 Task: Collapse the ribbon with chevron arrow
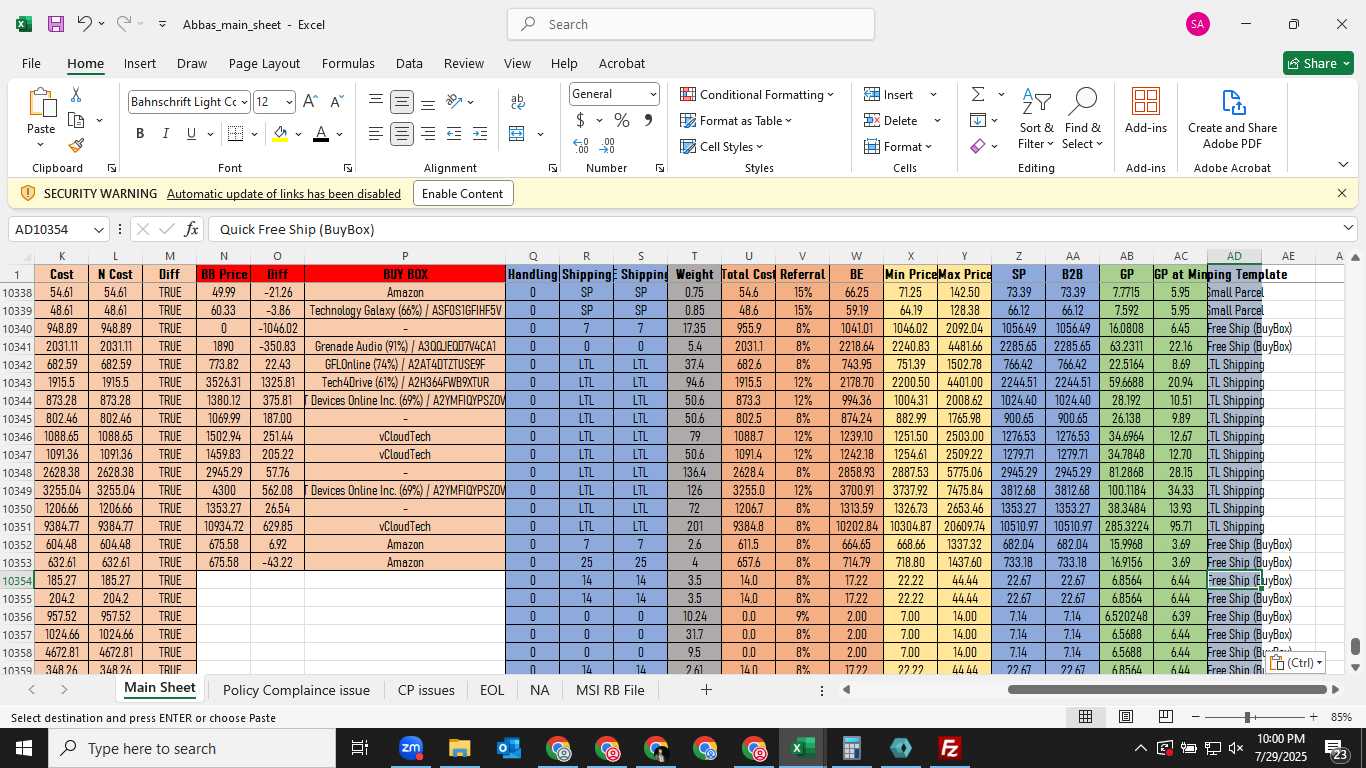(x=1343, y=164)
